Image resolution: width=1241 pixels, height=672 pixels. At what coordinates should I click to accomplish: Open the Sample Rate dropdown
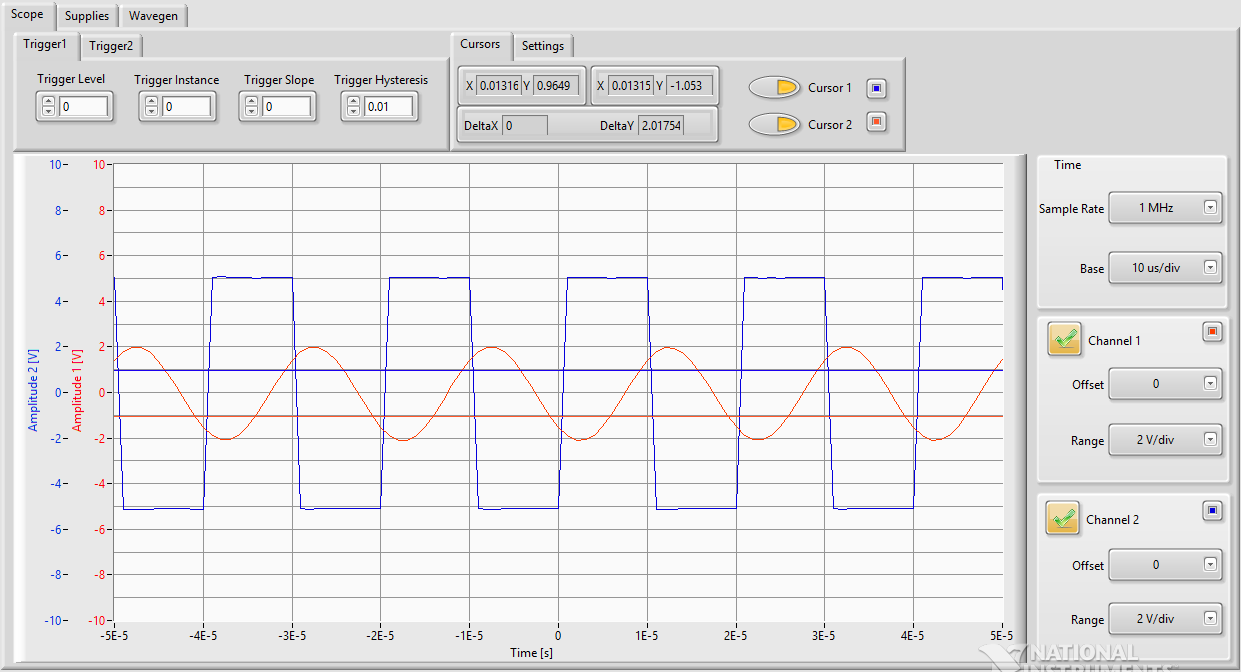point(1166,208)
